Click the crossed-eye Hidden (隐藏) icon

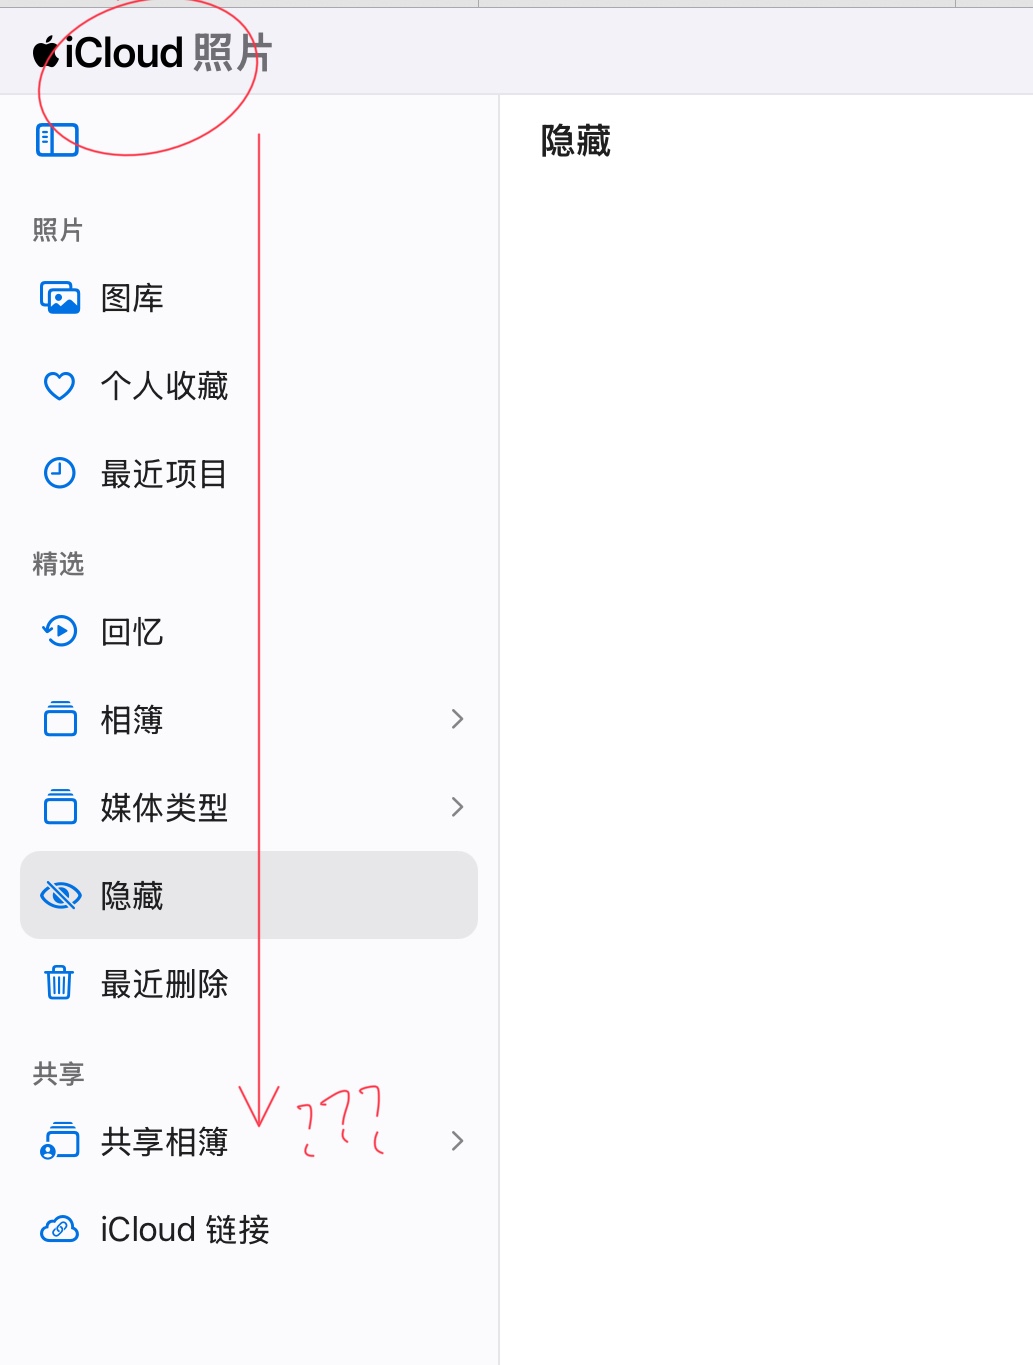[60, 895]
